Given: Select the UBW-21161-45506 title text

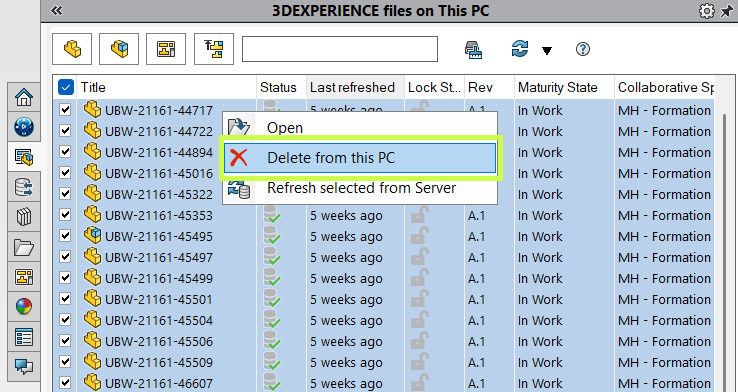Looking at the screenshot, I should tap(159, 341).
